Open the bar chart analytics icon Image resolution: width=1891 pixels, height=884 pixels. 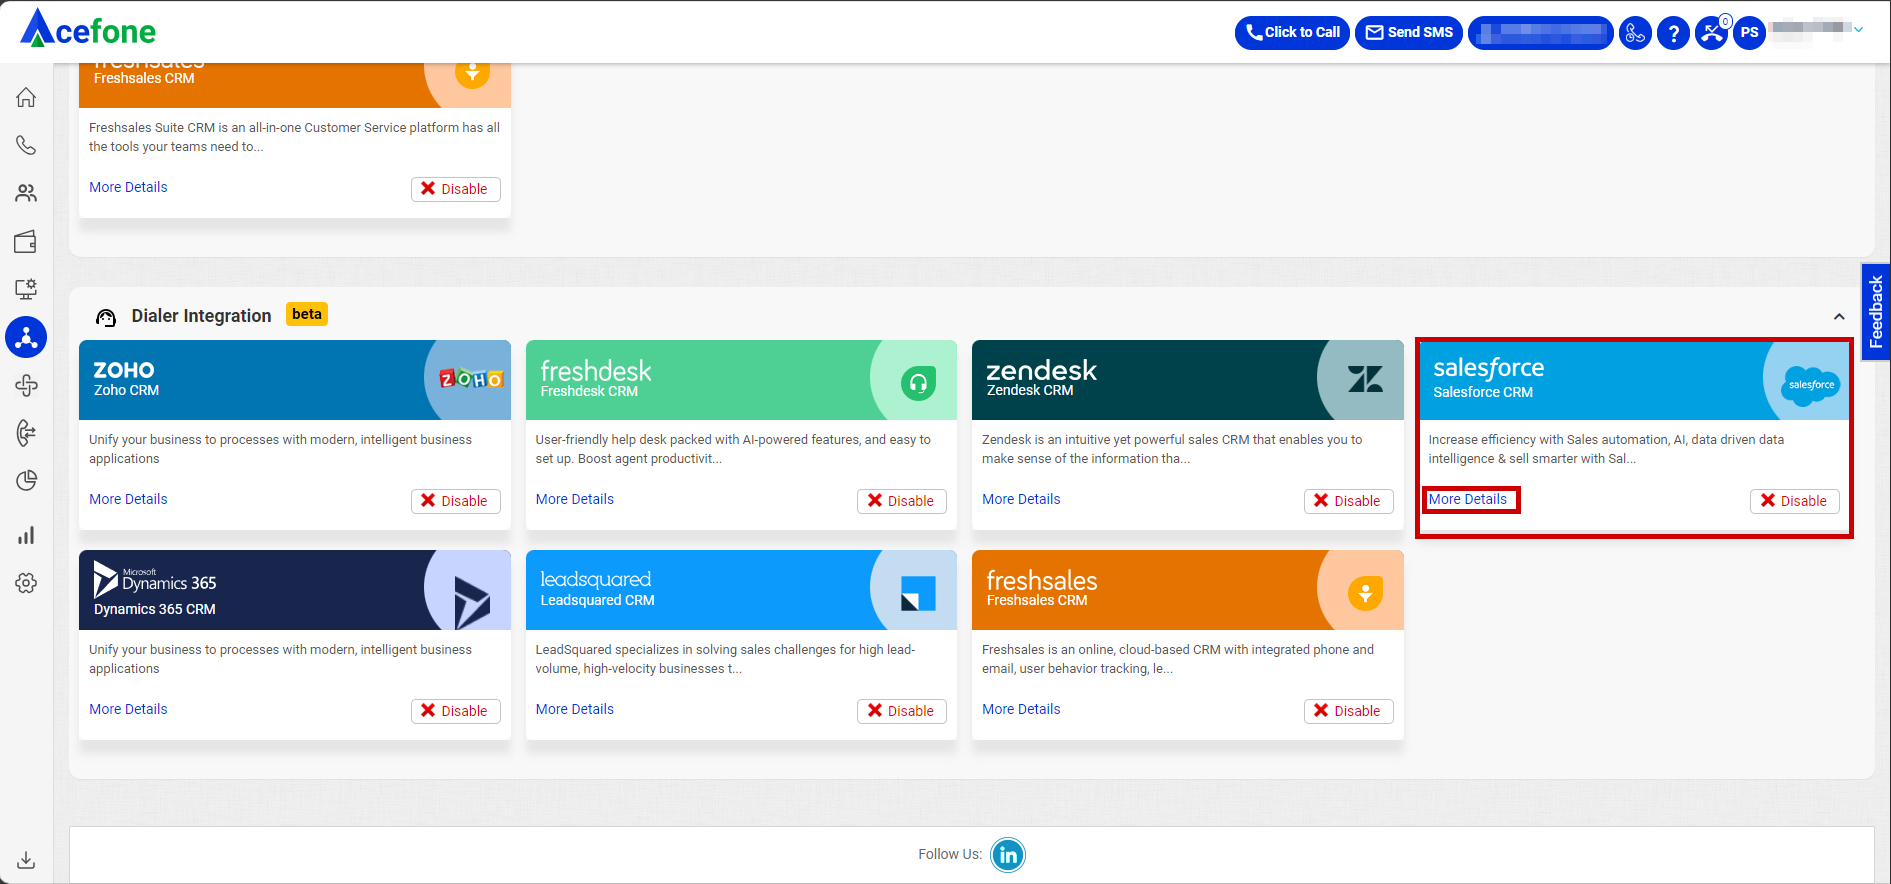coord(26,535)
